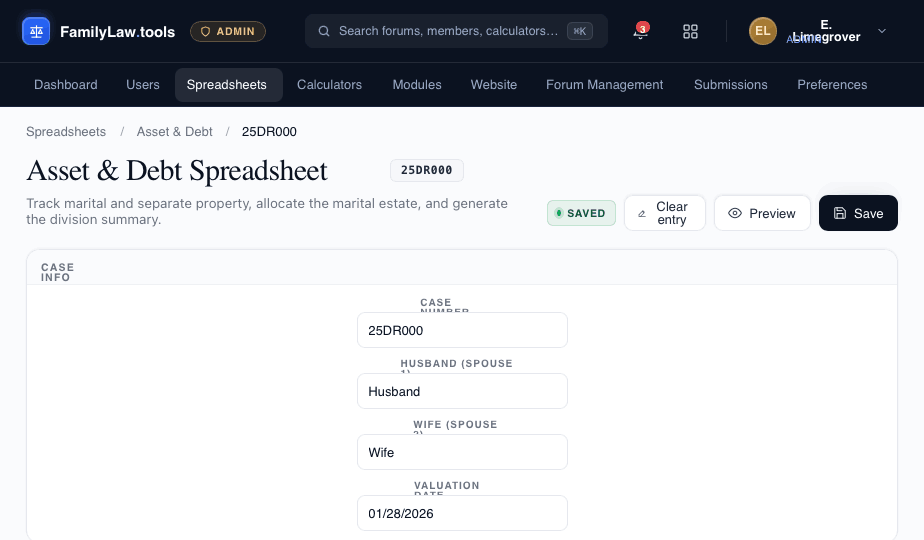Image resolution: width=924 pixels, height=540 pixels.
Task: Click the SAVED status indicator
Action: click(581, 213)
